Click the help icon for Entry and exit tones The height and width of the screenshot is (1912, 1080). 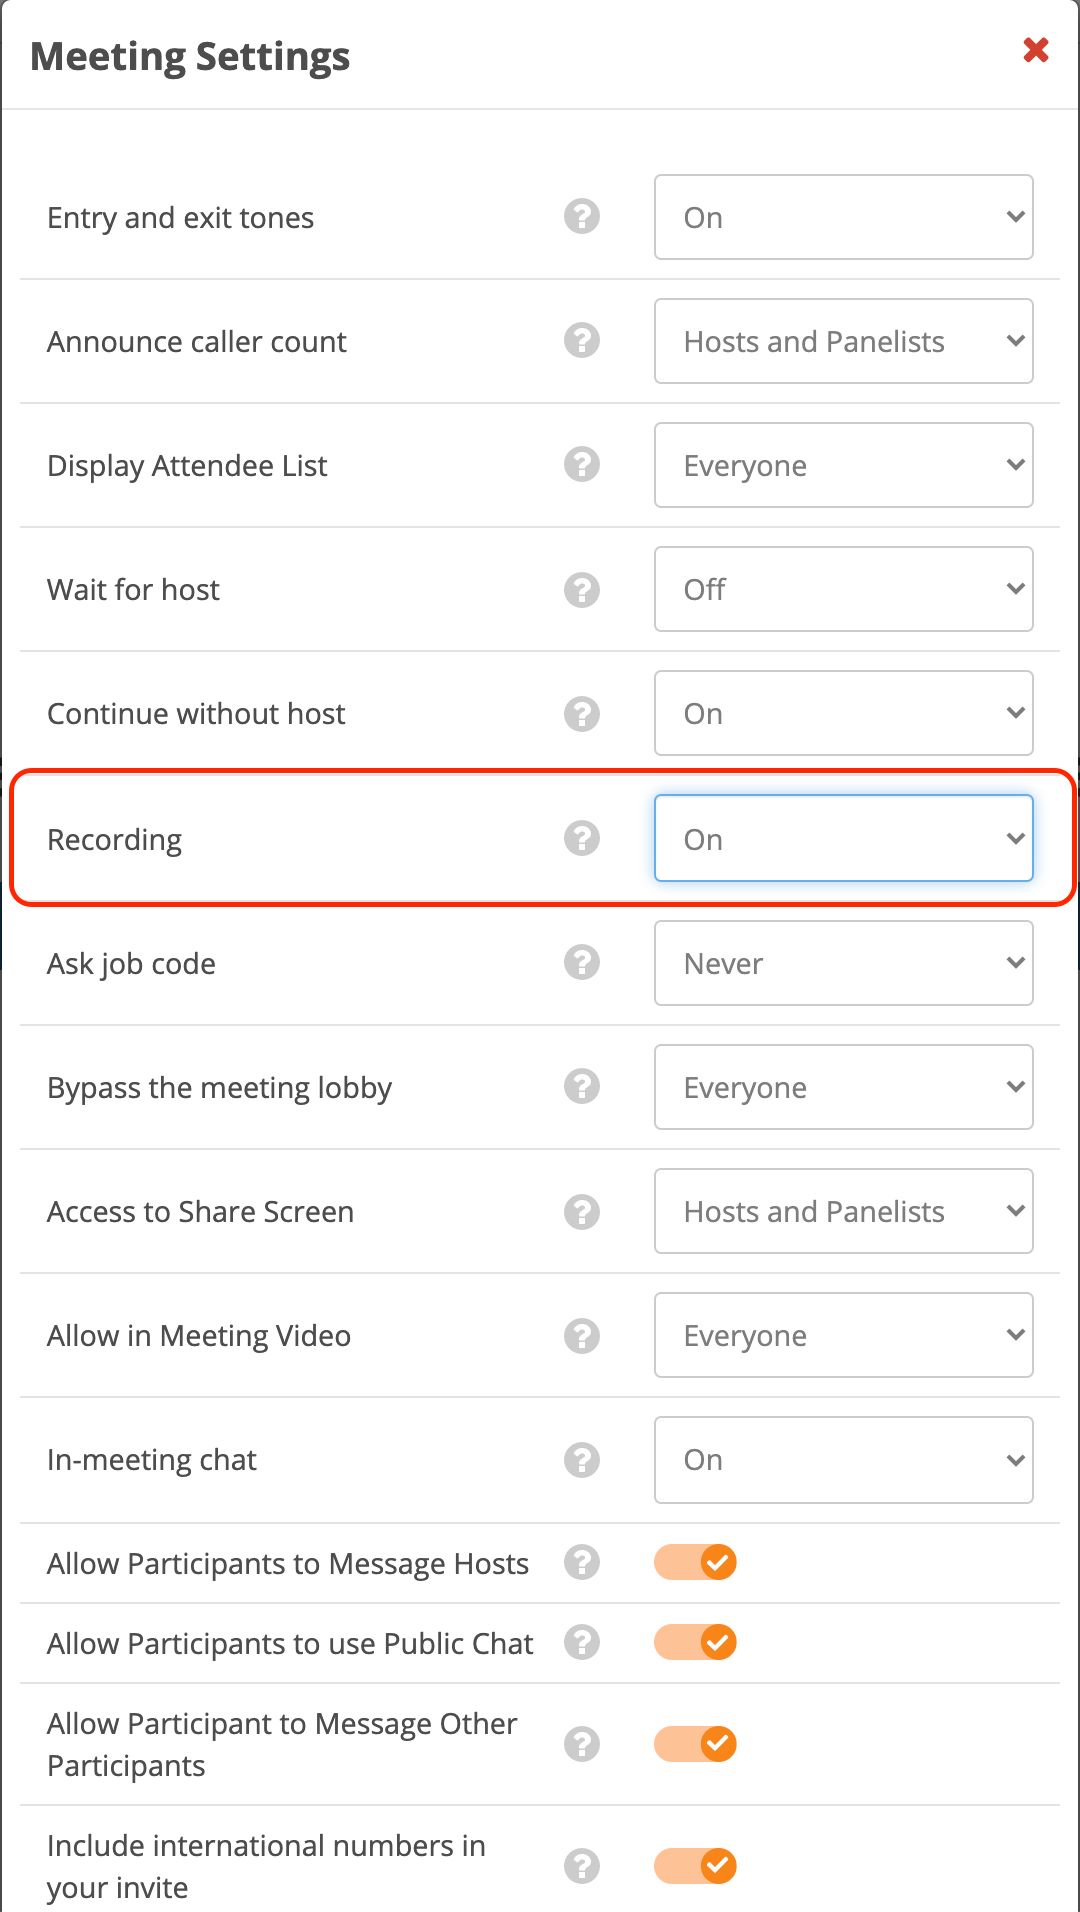pos(581,217)
